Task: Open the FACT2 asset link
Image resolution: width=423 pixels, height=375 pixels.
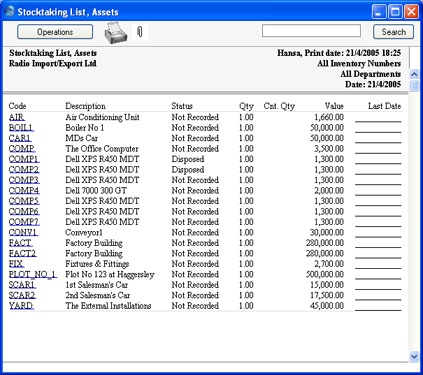Action: [23, 253]
